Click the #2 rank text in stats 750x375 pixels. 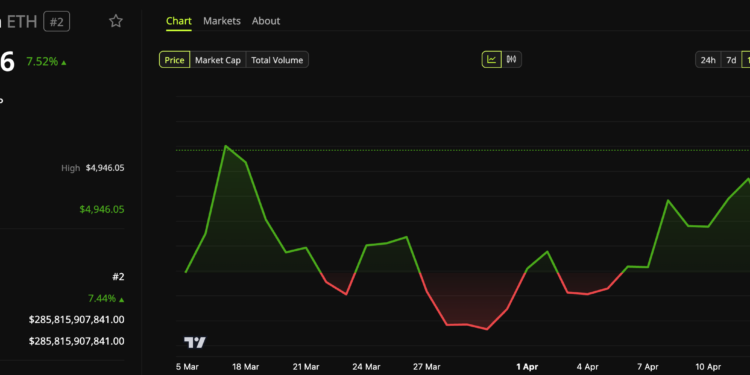(118, 277)
